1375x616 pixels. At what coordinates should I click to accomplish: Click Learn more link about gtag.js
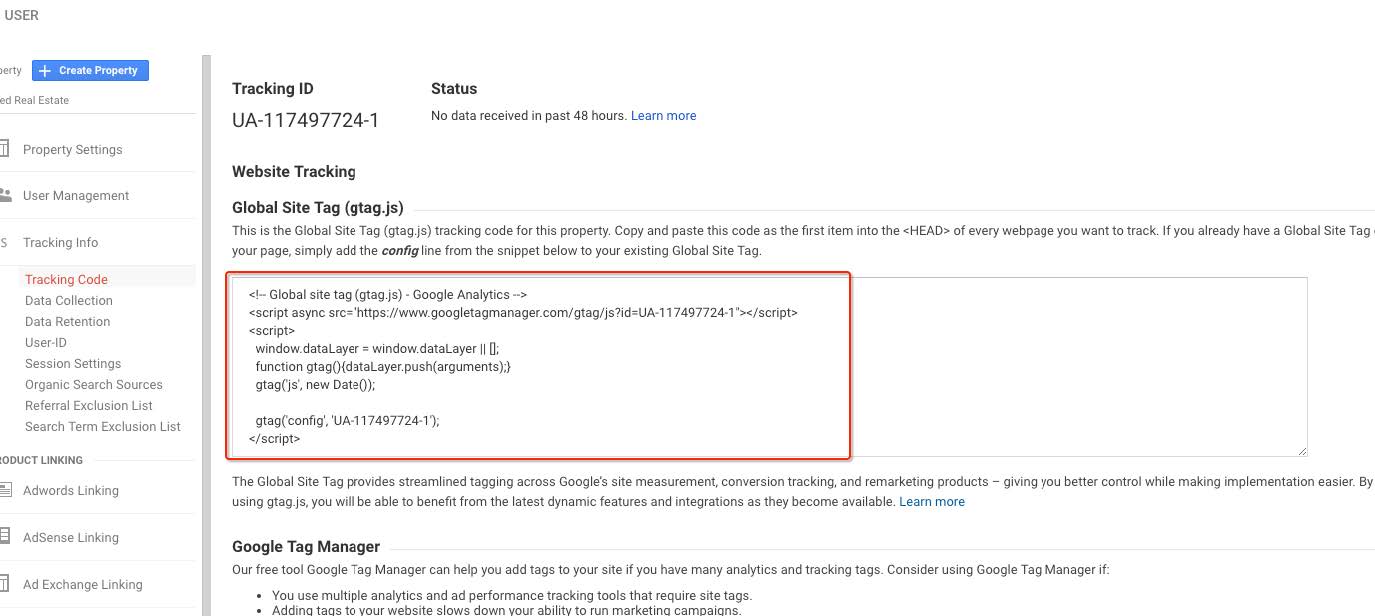coord(932,501)
